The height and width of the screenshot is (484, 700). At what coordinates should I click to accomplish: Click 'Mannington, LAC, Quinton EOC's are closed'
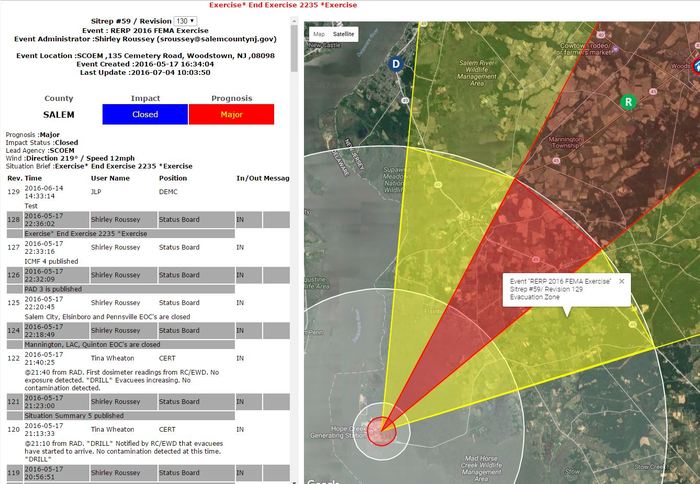click(x=92, y=345)
